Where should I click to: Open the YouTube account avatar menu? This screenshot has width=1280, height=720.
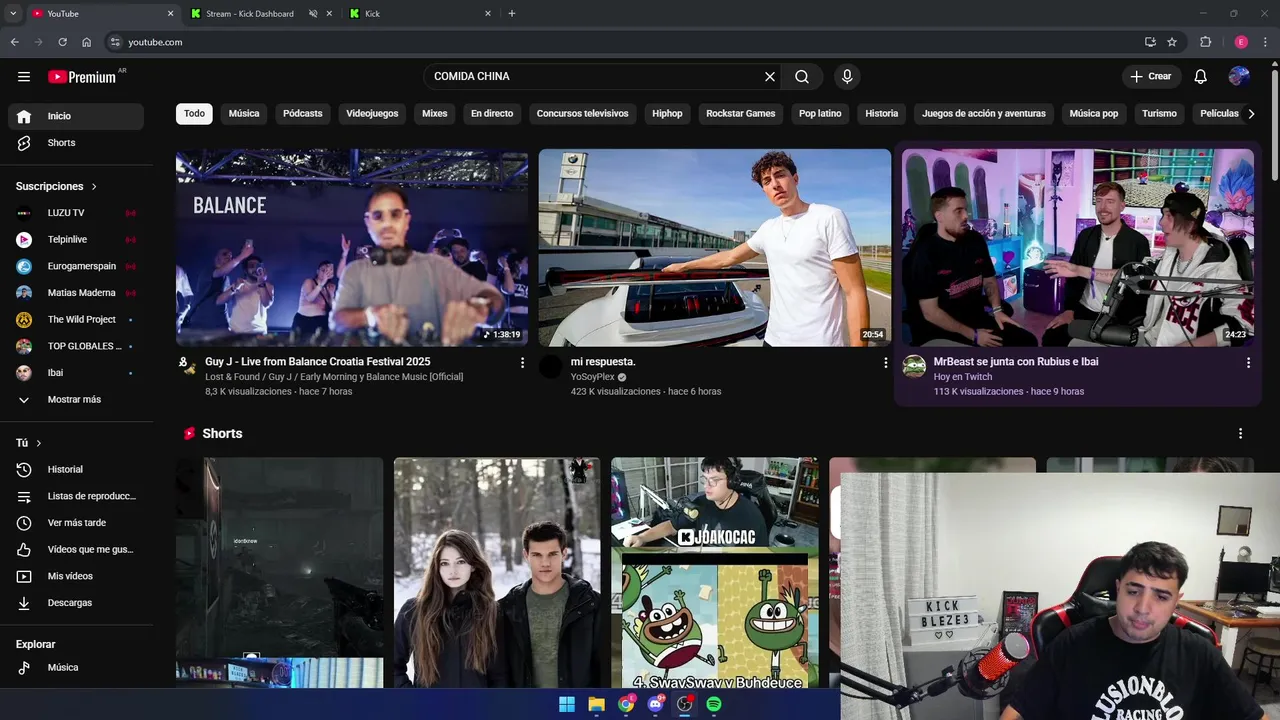1239,77
